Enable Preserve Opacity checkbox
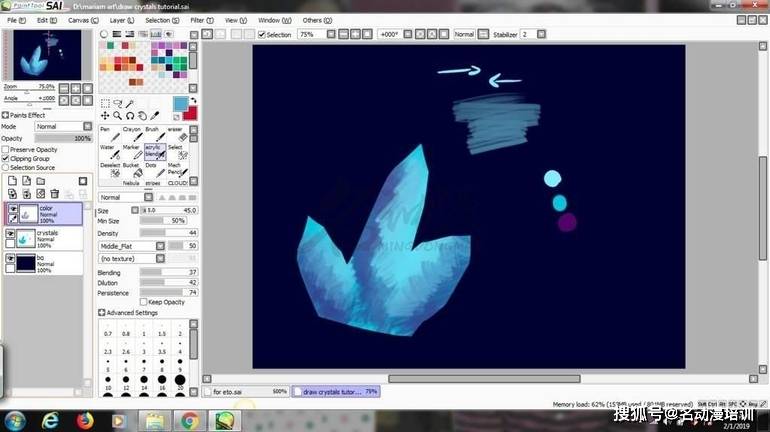 (x=6, y=149)
